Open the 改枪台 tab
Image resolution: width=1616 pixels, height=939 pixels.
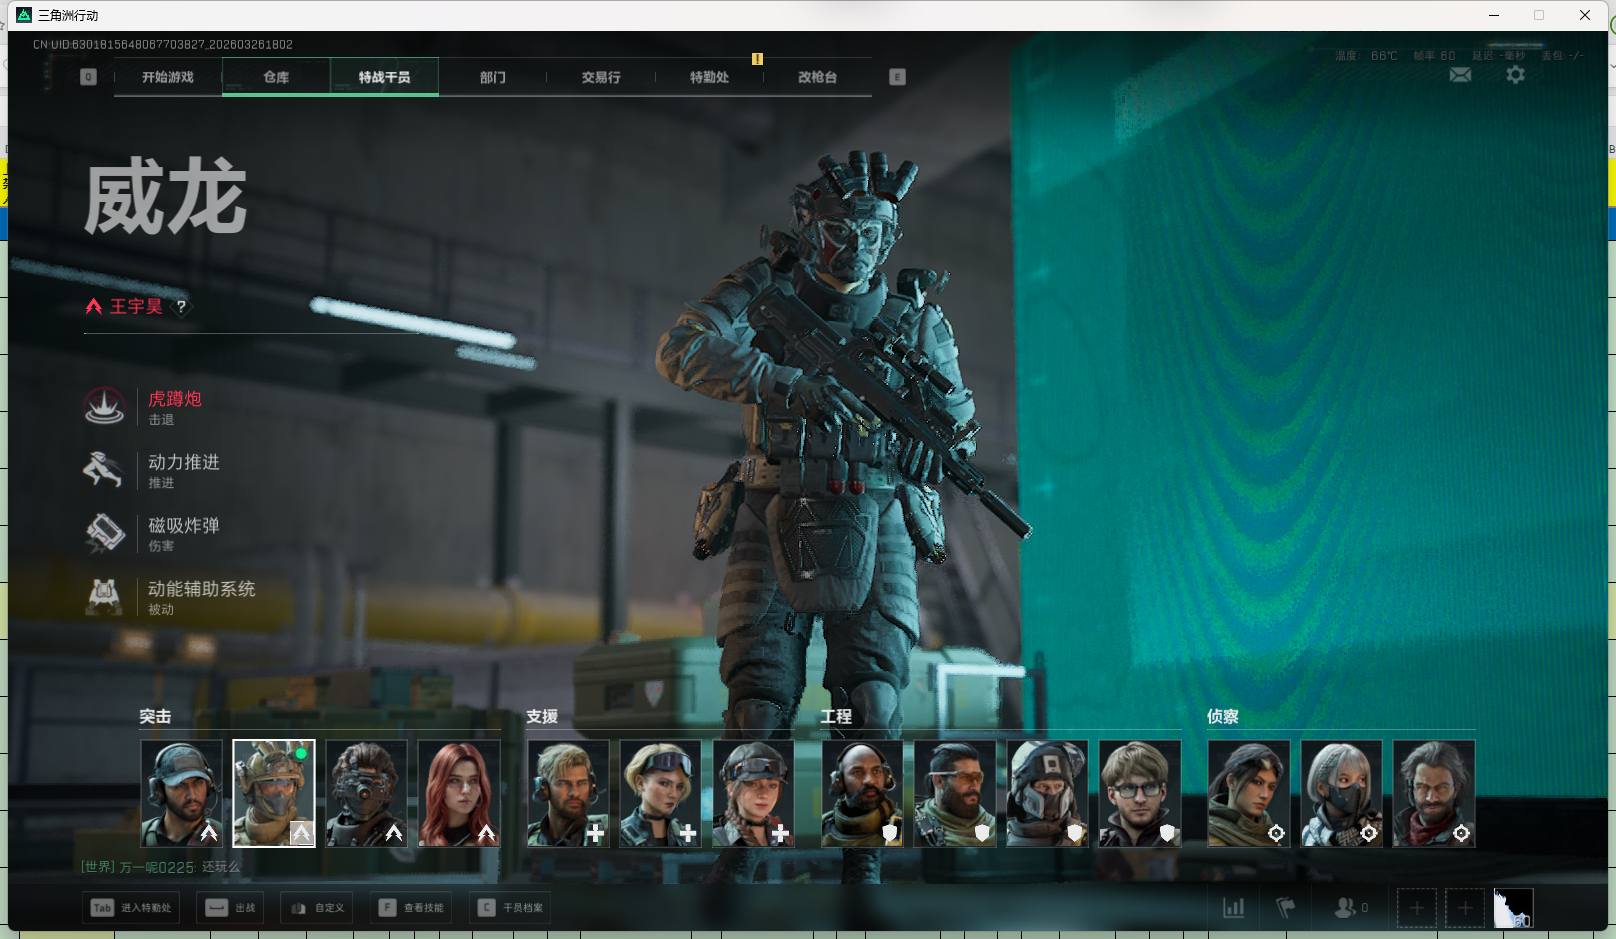817,77
